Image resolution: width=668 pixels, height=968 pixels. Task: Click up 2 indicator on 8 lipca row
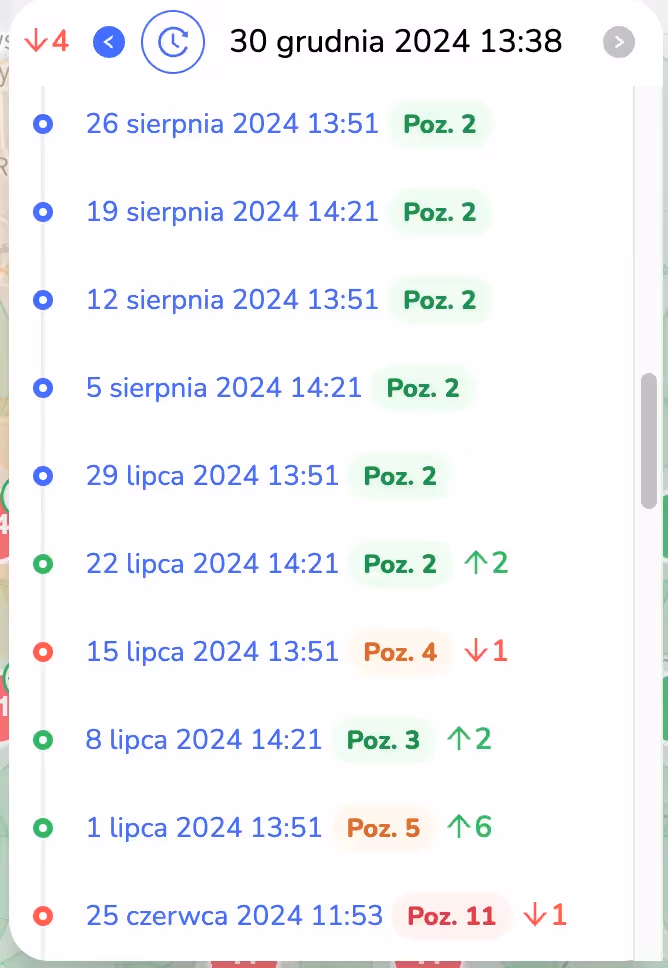(470, 739)
